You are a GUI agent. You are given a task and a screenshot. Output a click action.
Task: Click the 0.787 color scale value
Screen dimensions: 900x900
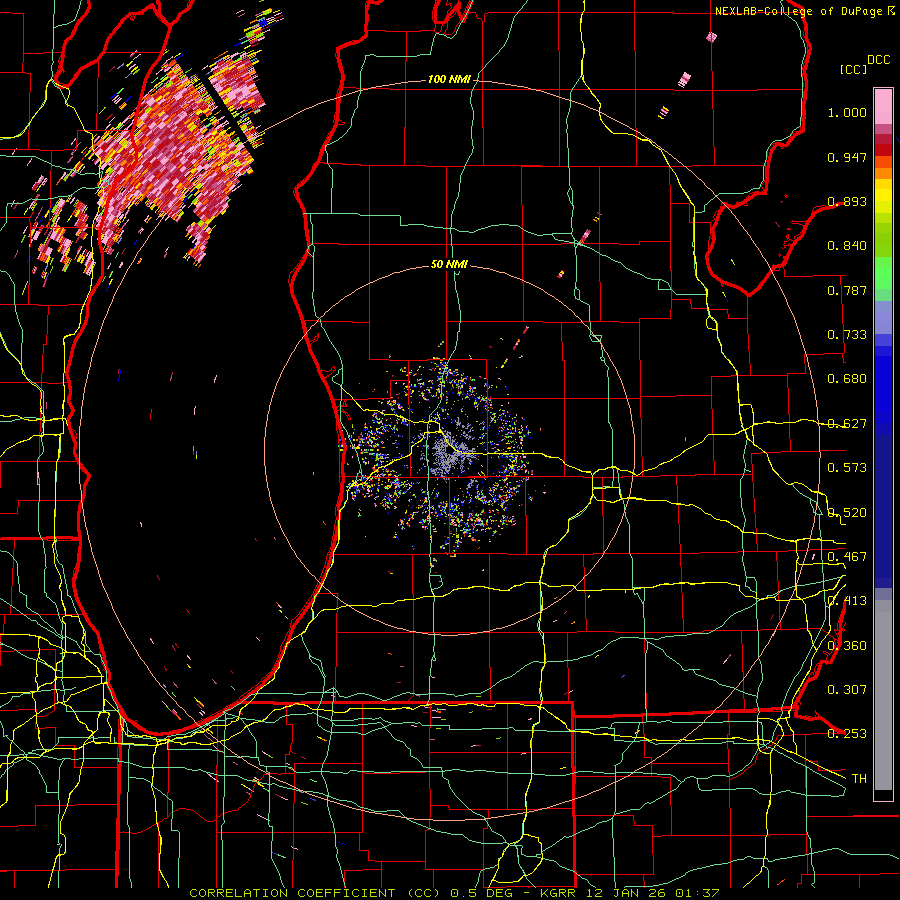(847, 290)
